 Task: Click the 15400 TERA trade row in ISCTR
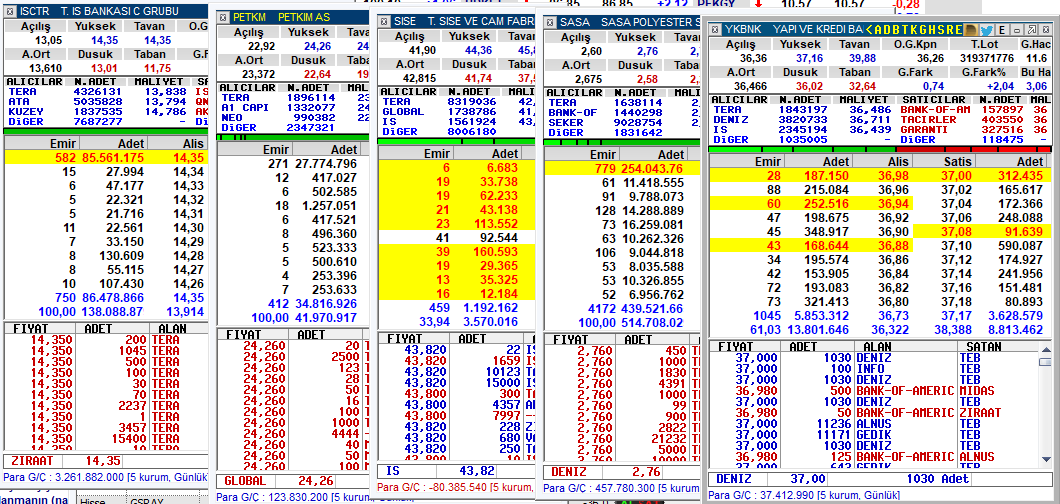click(x=105, y=438)
